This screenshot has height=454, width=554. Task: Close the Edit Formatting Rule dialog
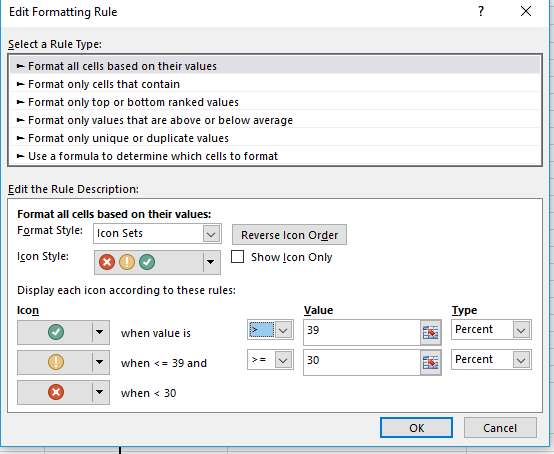(x=526, y=12)
